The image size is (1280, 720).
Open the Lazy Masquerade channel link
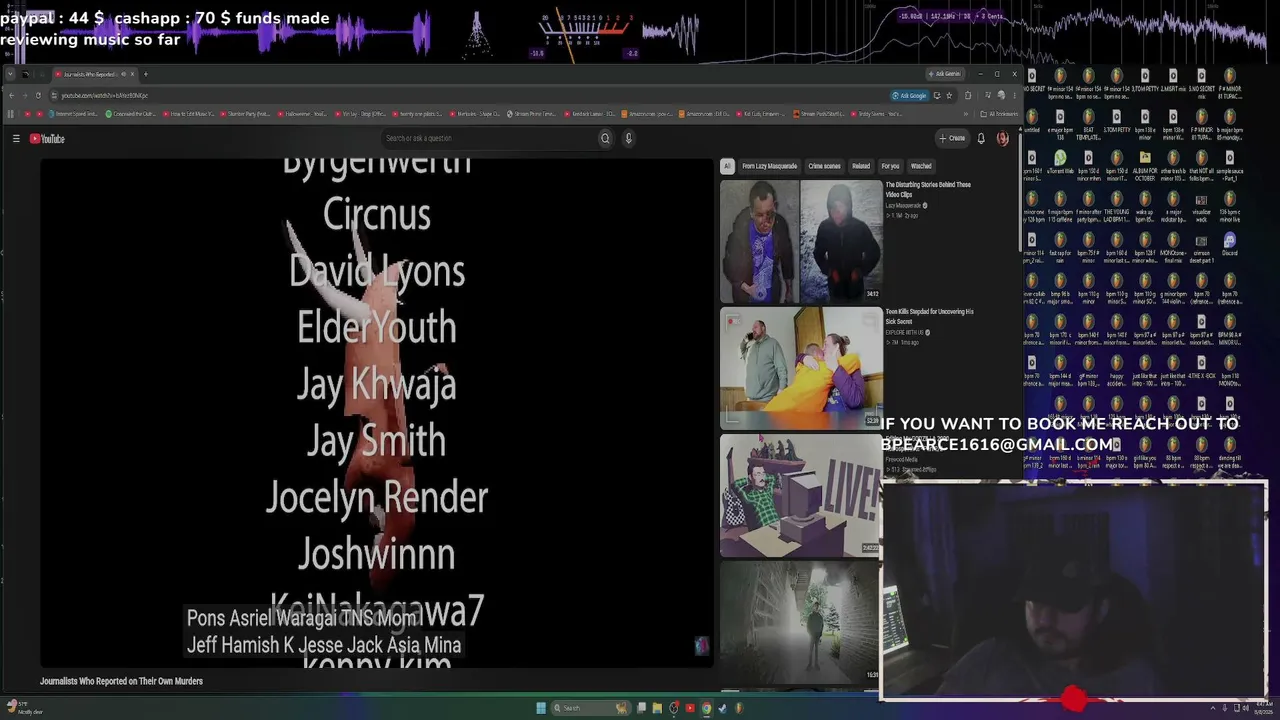pyautogui.click(x=903, y=206)
